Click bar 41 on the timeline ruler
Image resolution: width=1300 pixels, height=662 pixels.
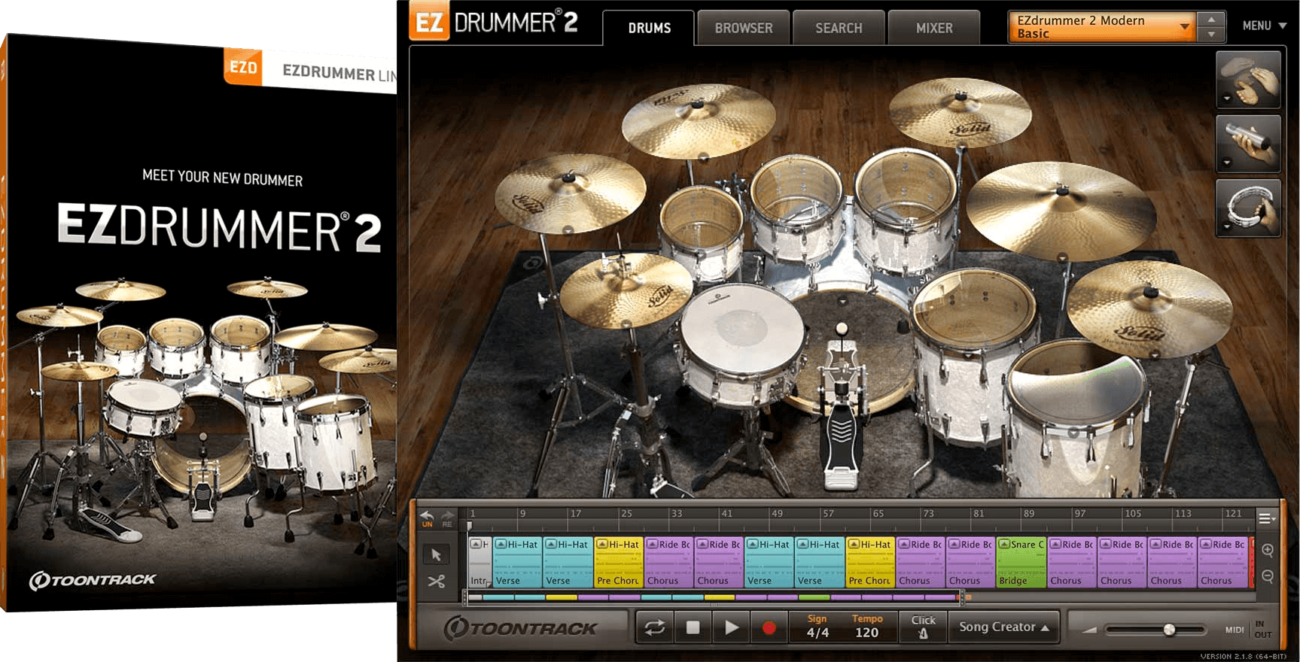(x=726, y=514)
